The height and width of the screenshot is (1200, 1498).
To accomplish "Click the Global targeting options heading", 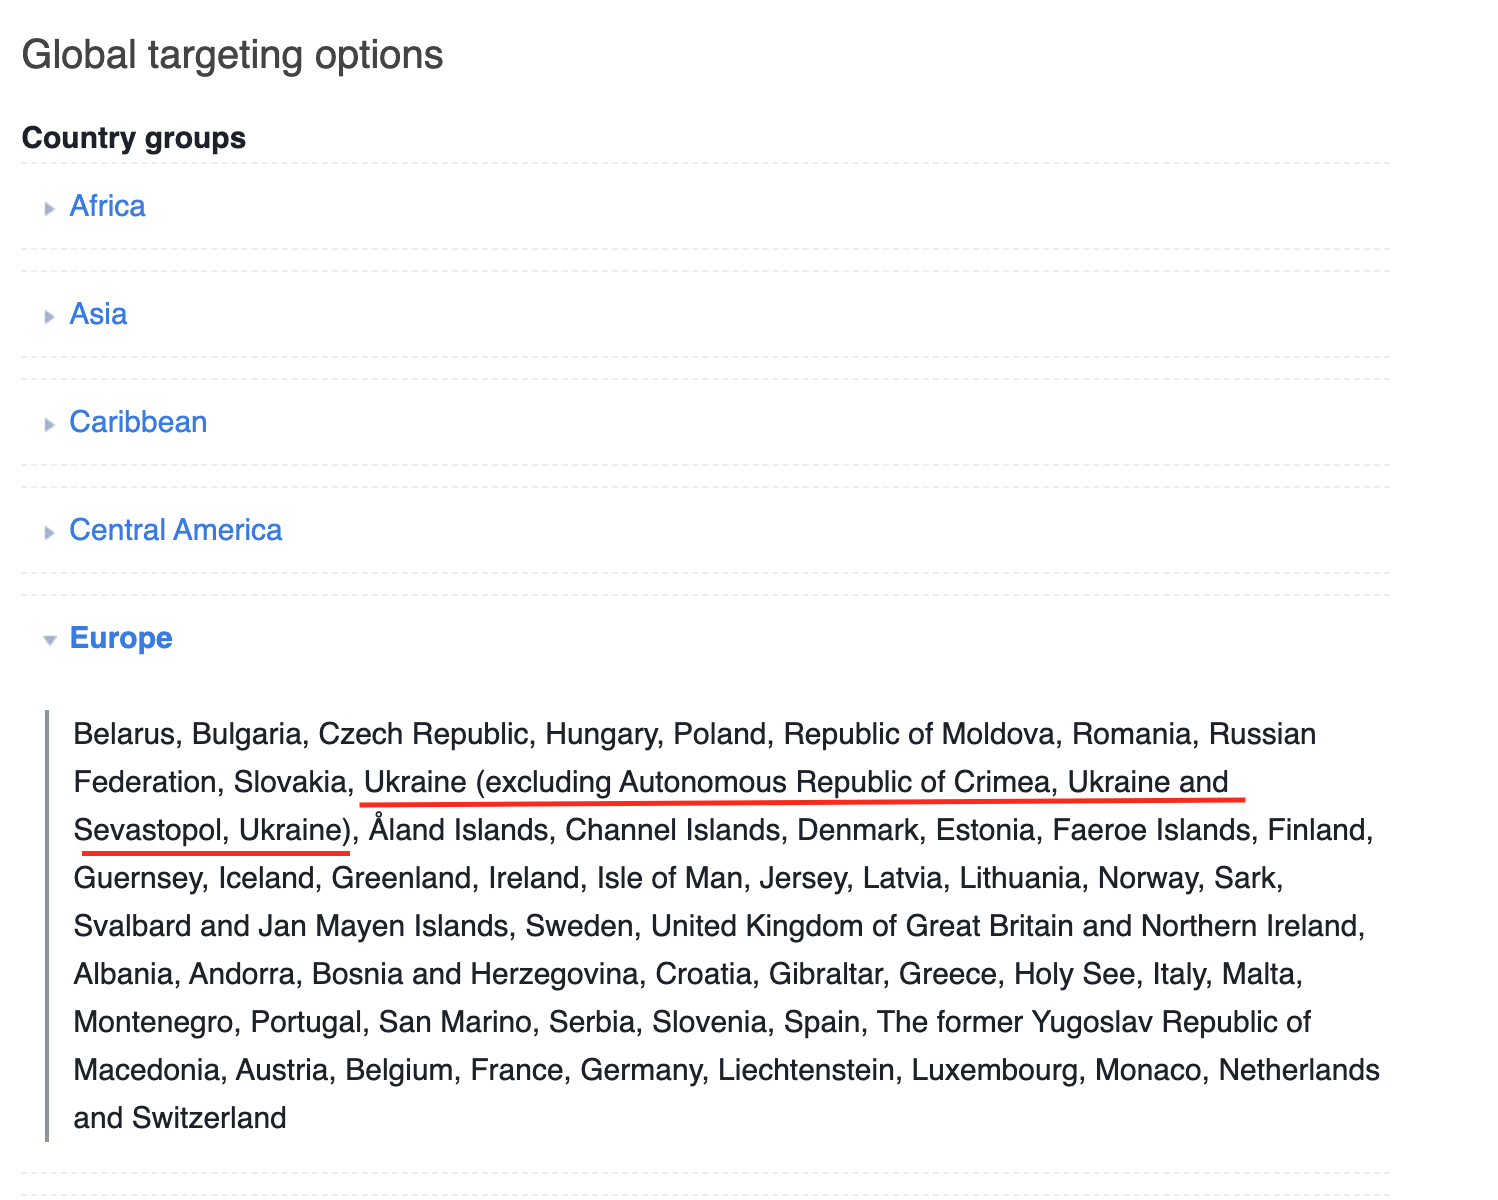I will pyautogui.click(x=232, y=55).
